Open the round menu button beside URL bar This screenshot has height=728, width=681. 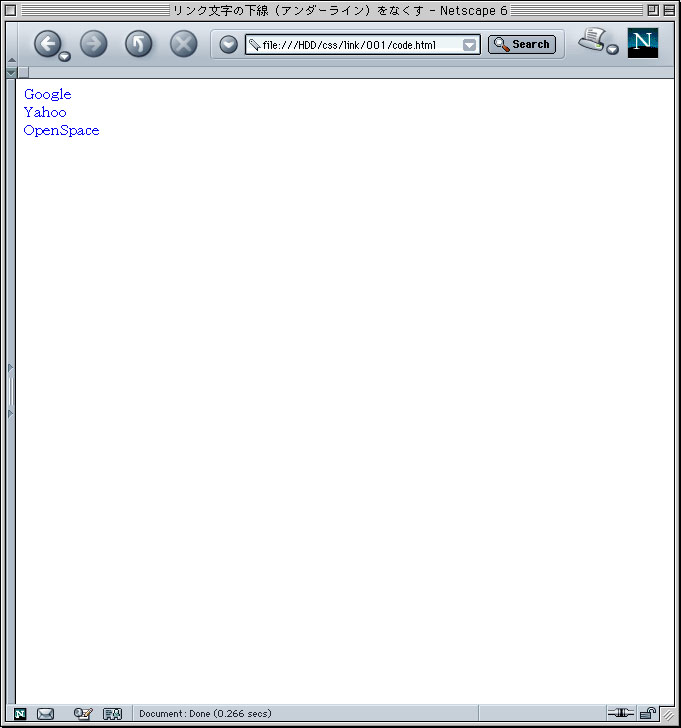(228, 45)
